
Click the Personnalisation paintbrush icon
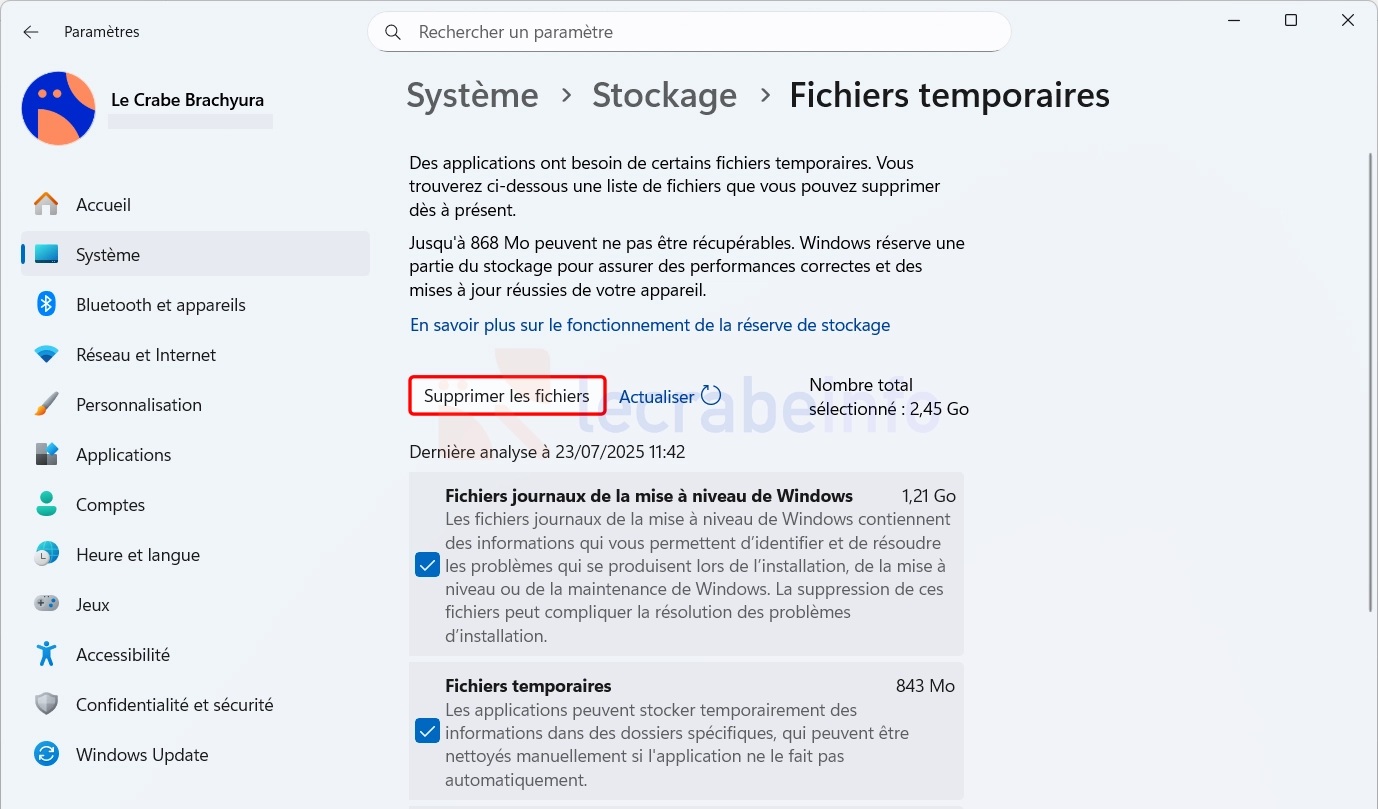[x=46, y=404]
